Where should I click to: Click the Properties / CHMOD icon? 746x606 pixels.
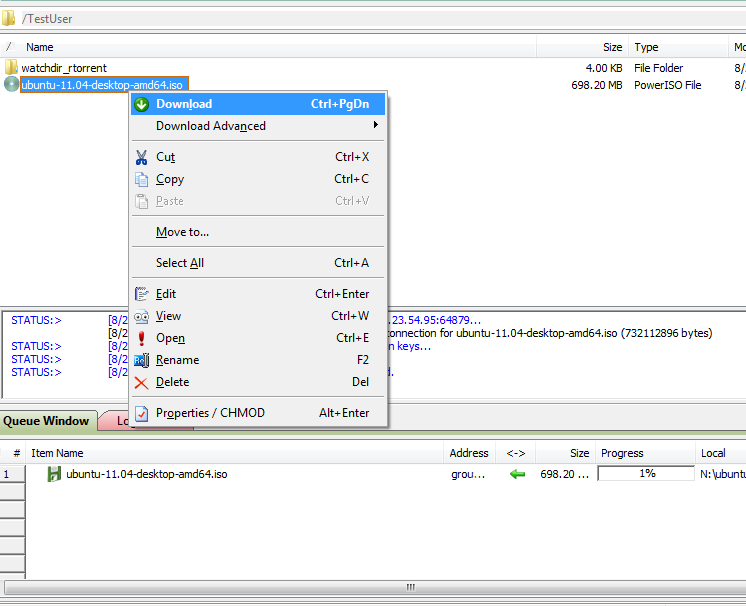point(141,413)
